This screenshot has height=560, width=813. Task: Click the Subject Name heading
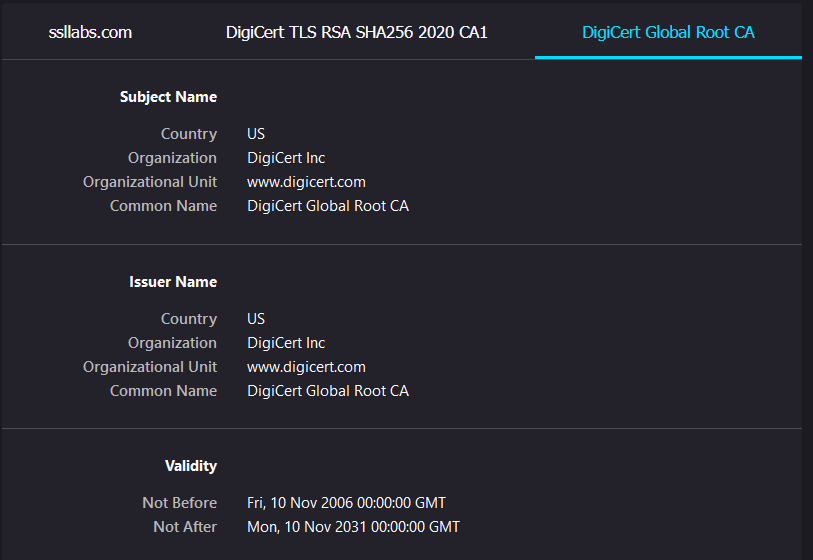pos(169,97)
